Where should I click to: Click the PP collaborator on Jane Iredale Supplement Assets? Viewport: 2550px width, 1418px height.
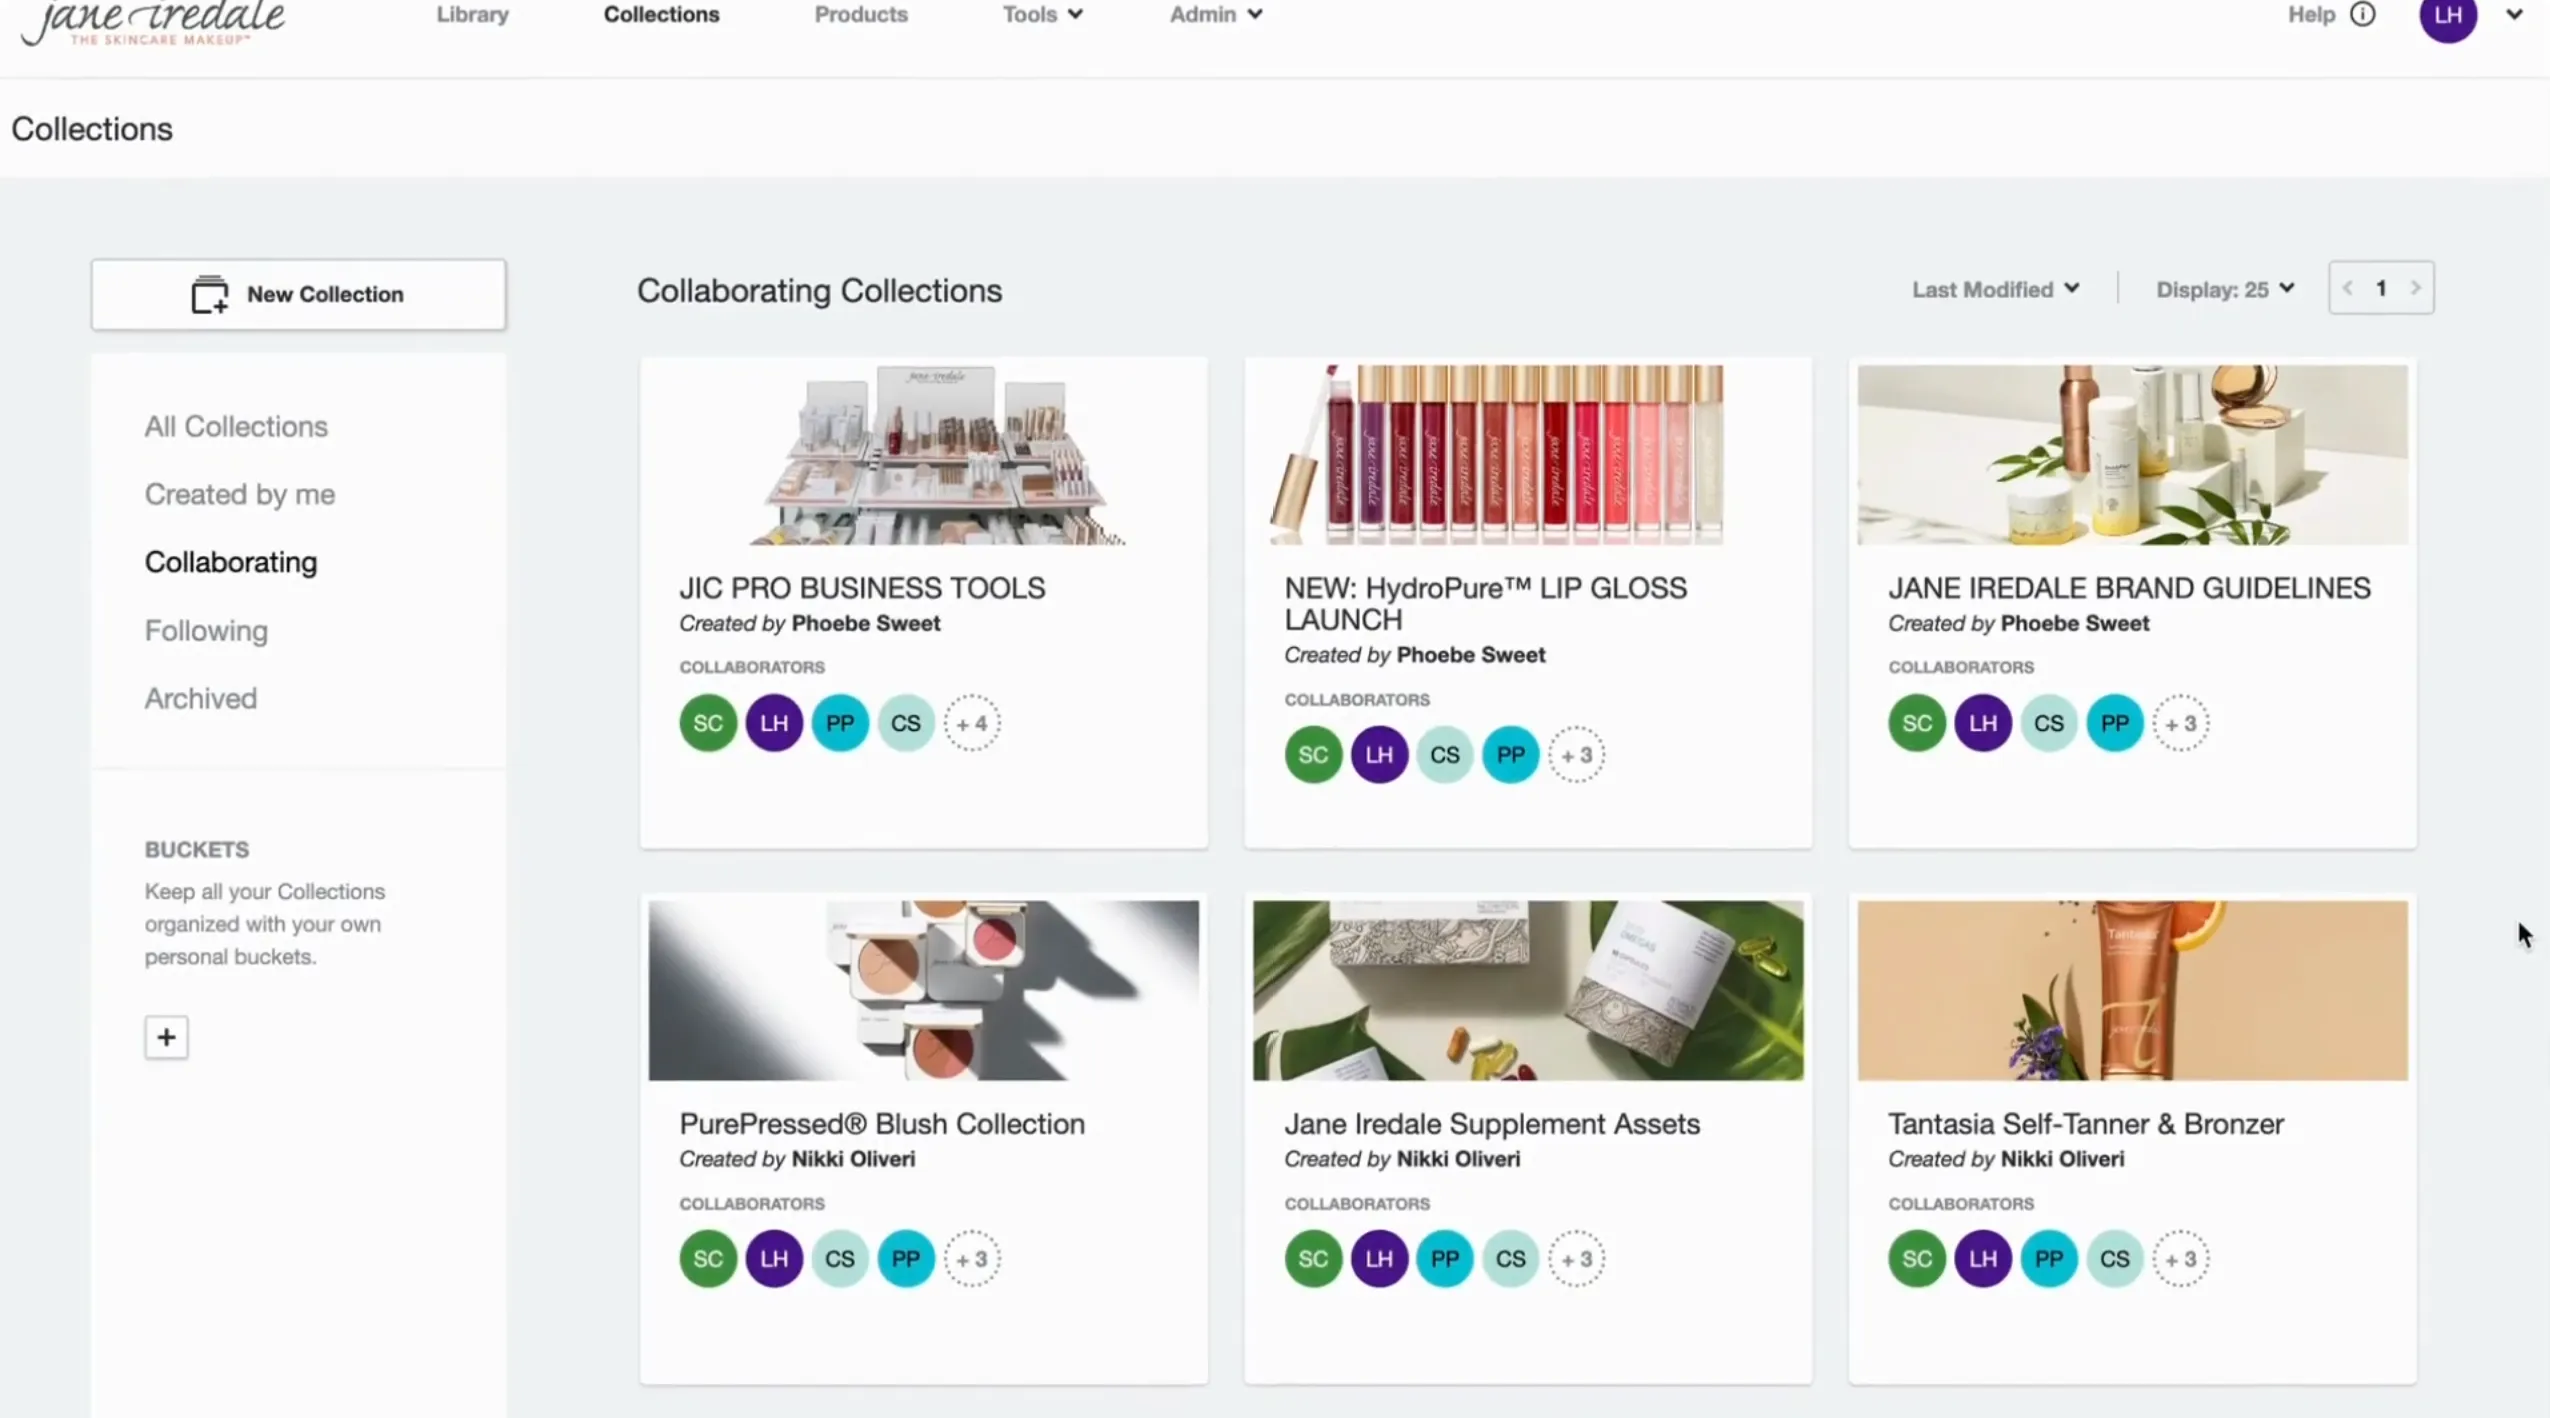(x=1445, y=1259)
